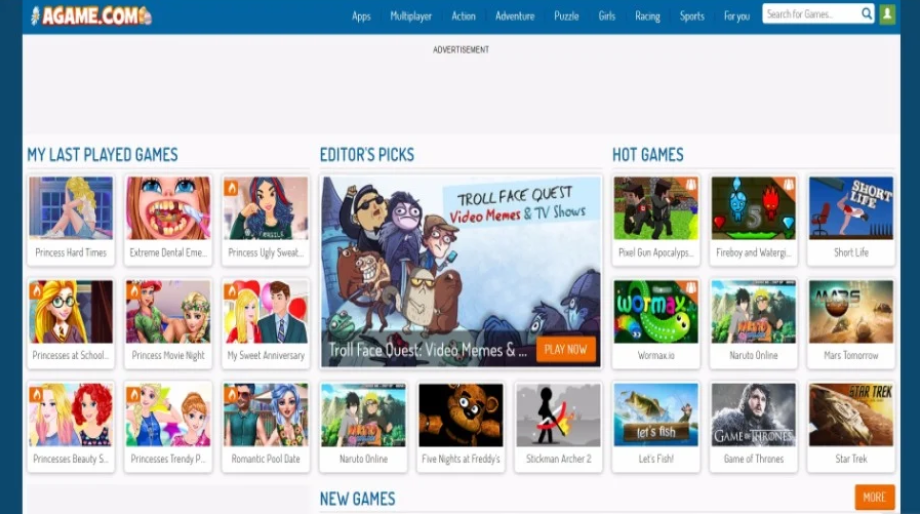Click the Princess Hard Times title text

[x=71, y=252]
